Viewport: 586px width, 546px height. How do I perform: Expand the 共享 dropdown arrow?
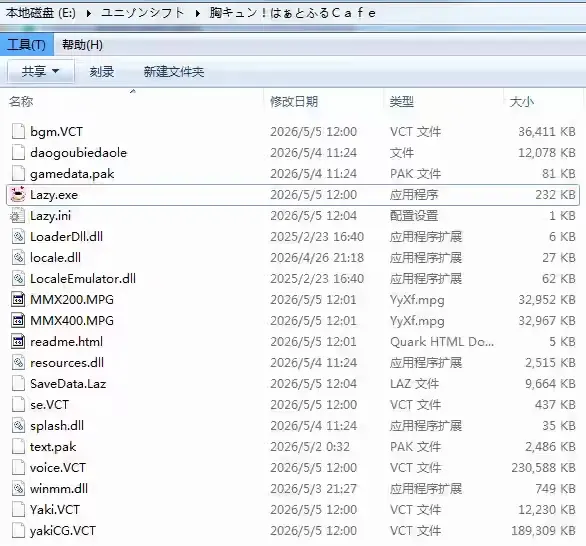(x=56, y=71)
